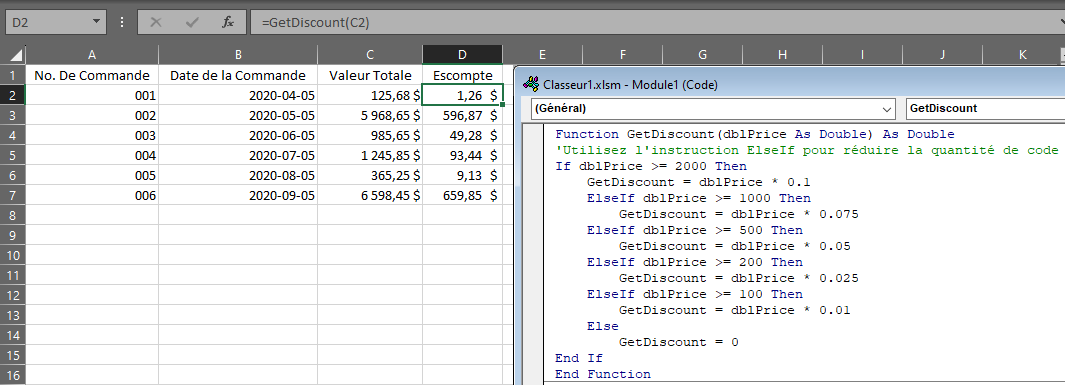Select row 8 header
This screenshot has width=1065, height=385.
[x=13, y=215]
